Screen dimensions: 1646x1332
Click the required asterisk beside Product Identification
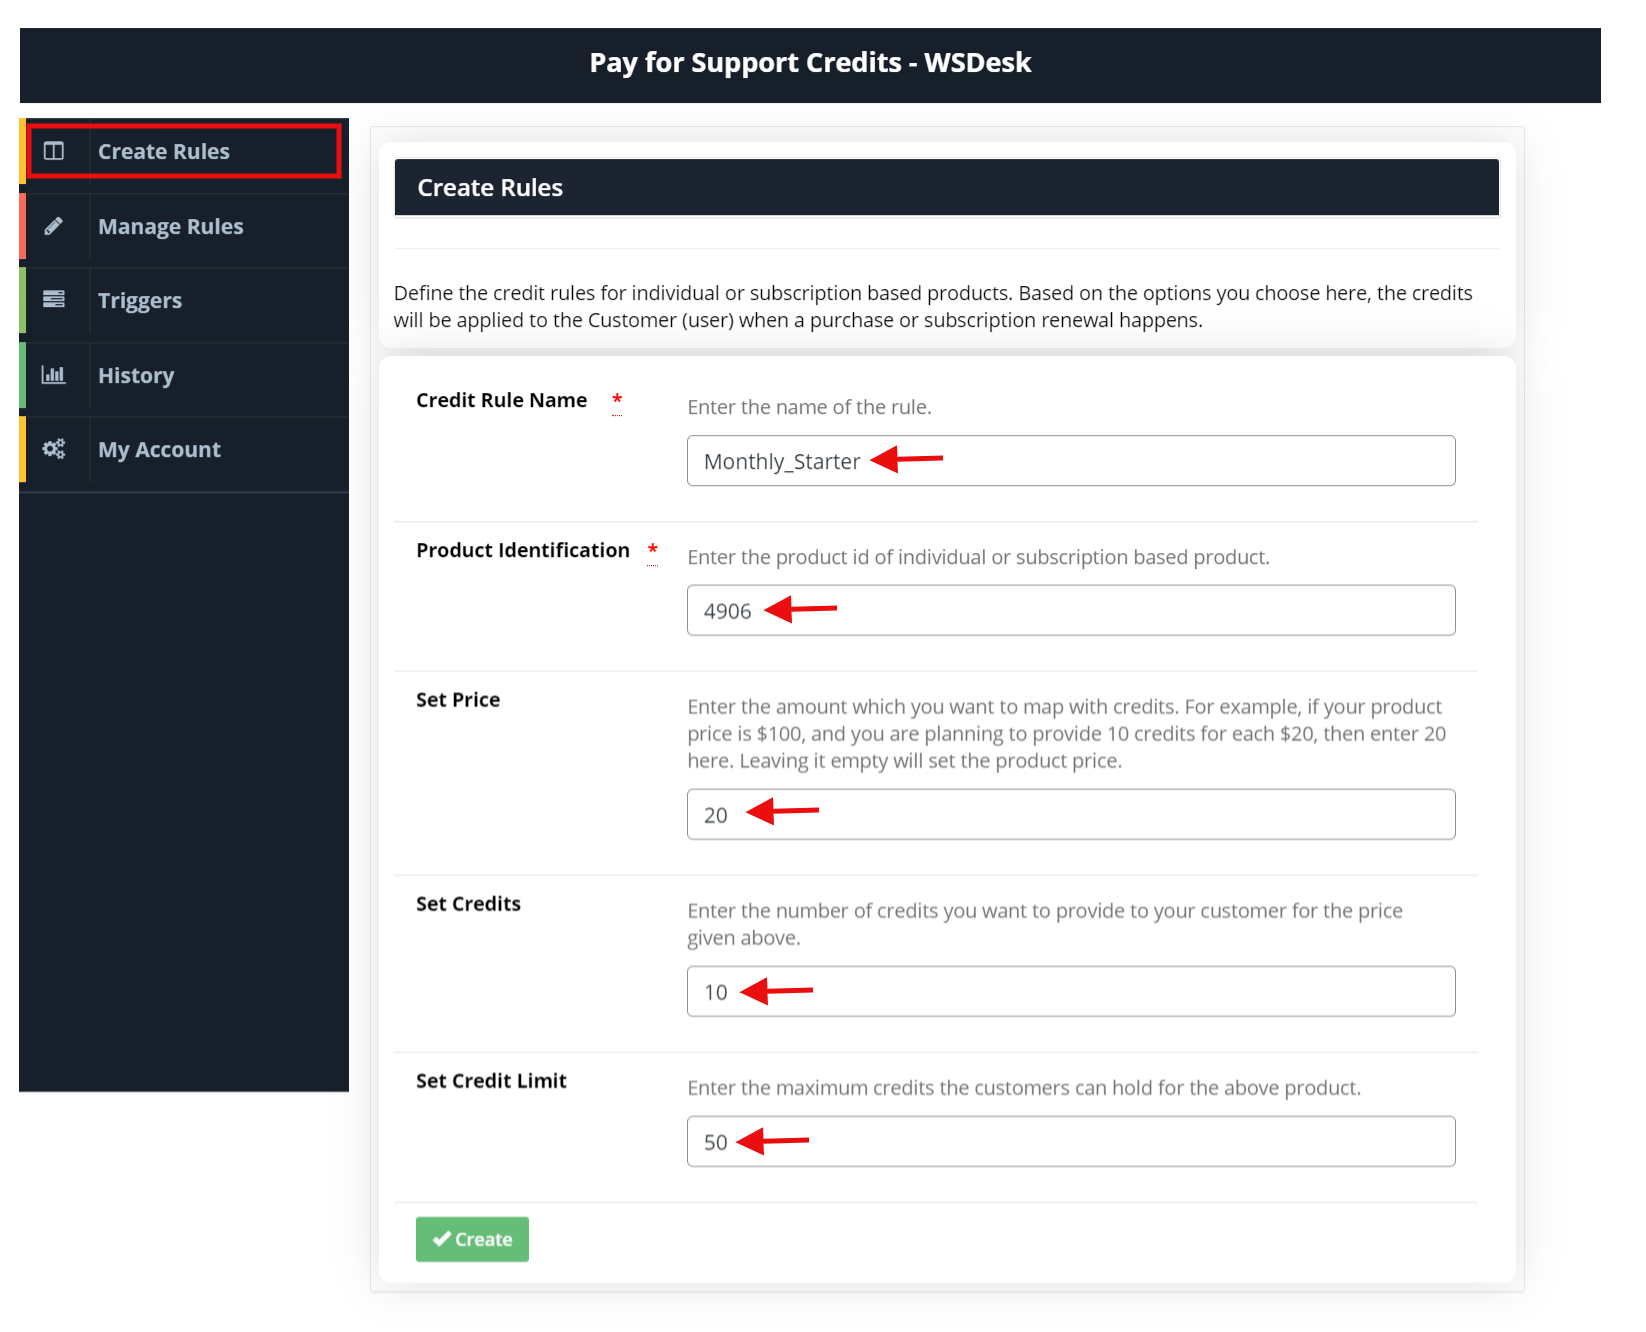[x=652, y=550]
